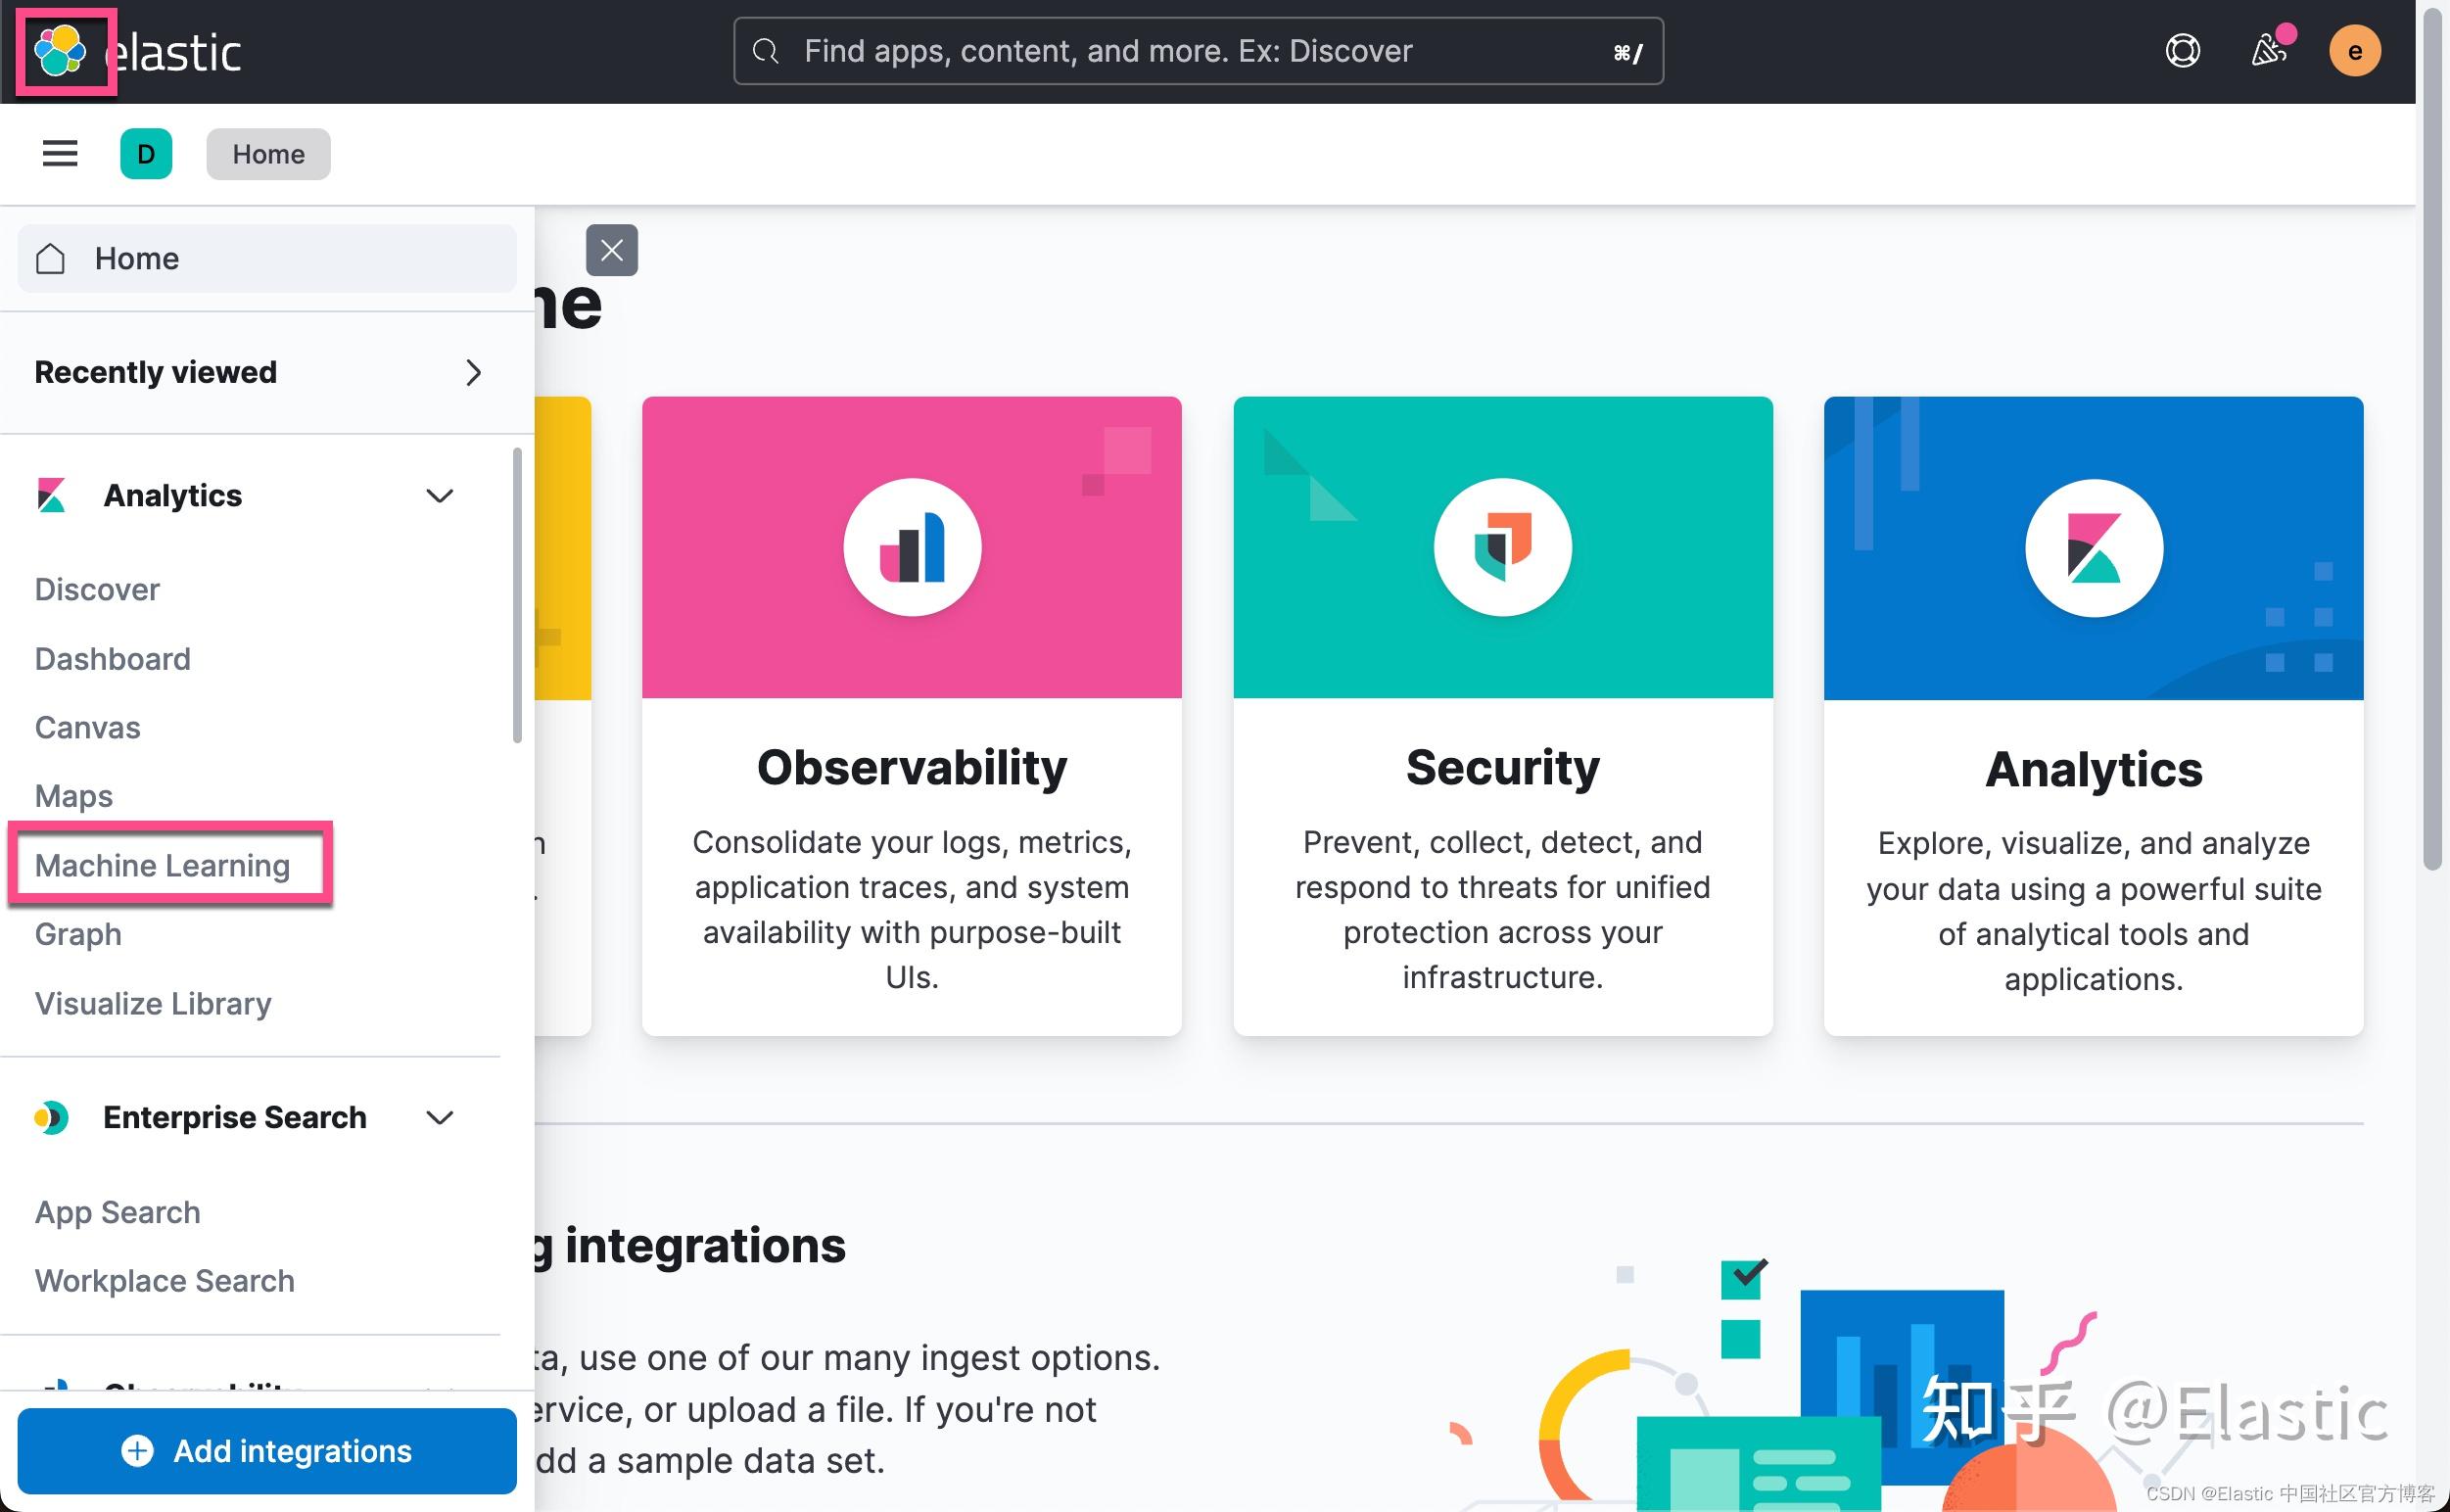Click the Find apps search field
Image resolution: width=2450 pixels, height=1512 pixels.
(x=1196, y=50)
